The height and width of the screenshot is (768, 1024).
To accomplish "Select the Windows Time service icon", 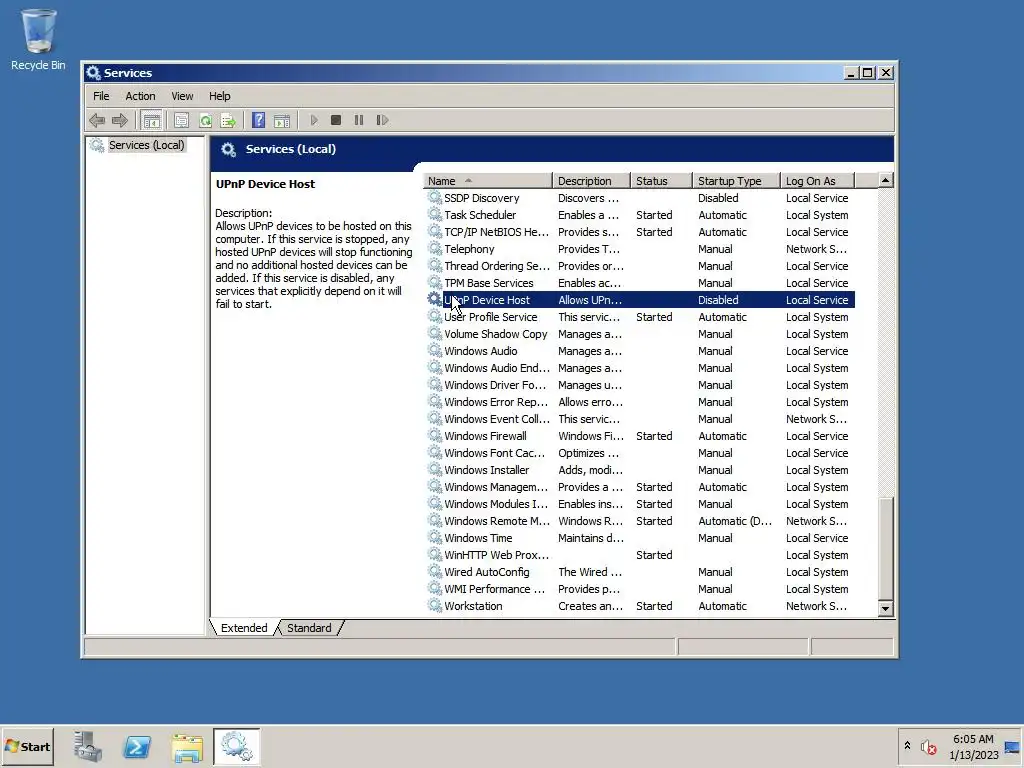I will tap(434, 537).
